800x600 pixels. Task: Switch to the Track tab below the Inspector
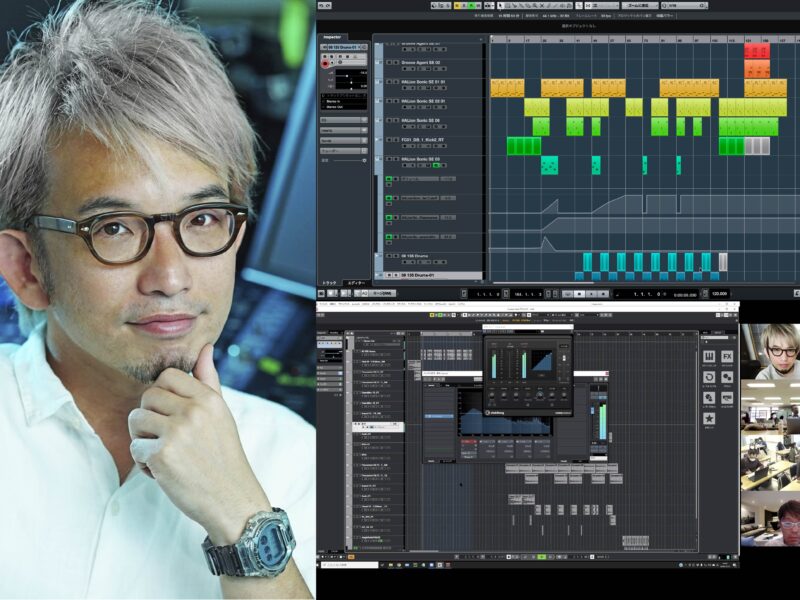point(328,283)
